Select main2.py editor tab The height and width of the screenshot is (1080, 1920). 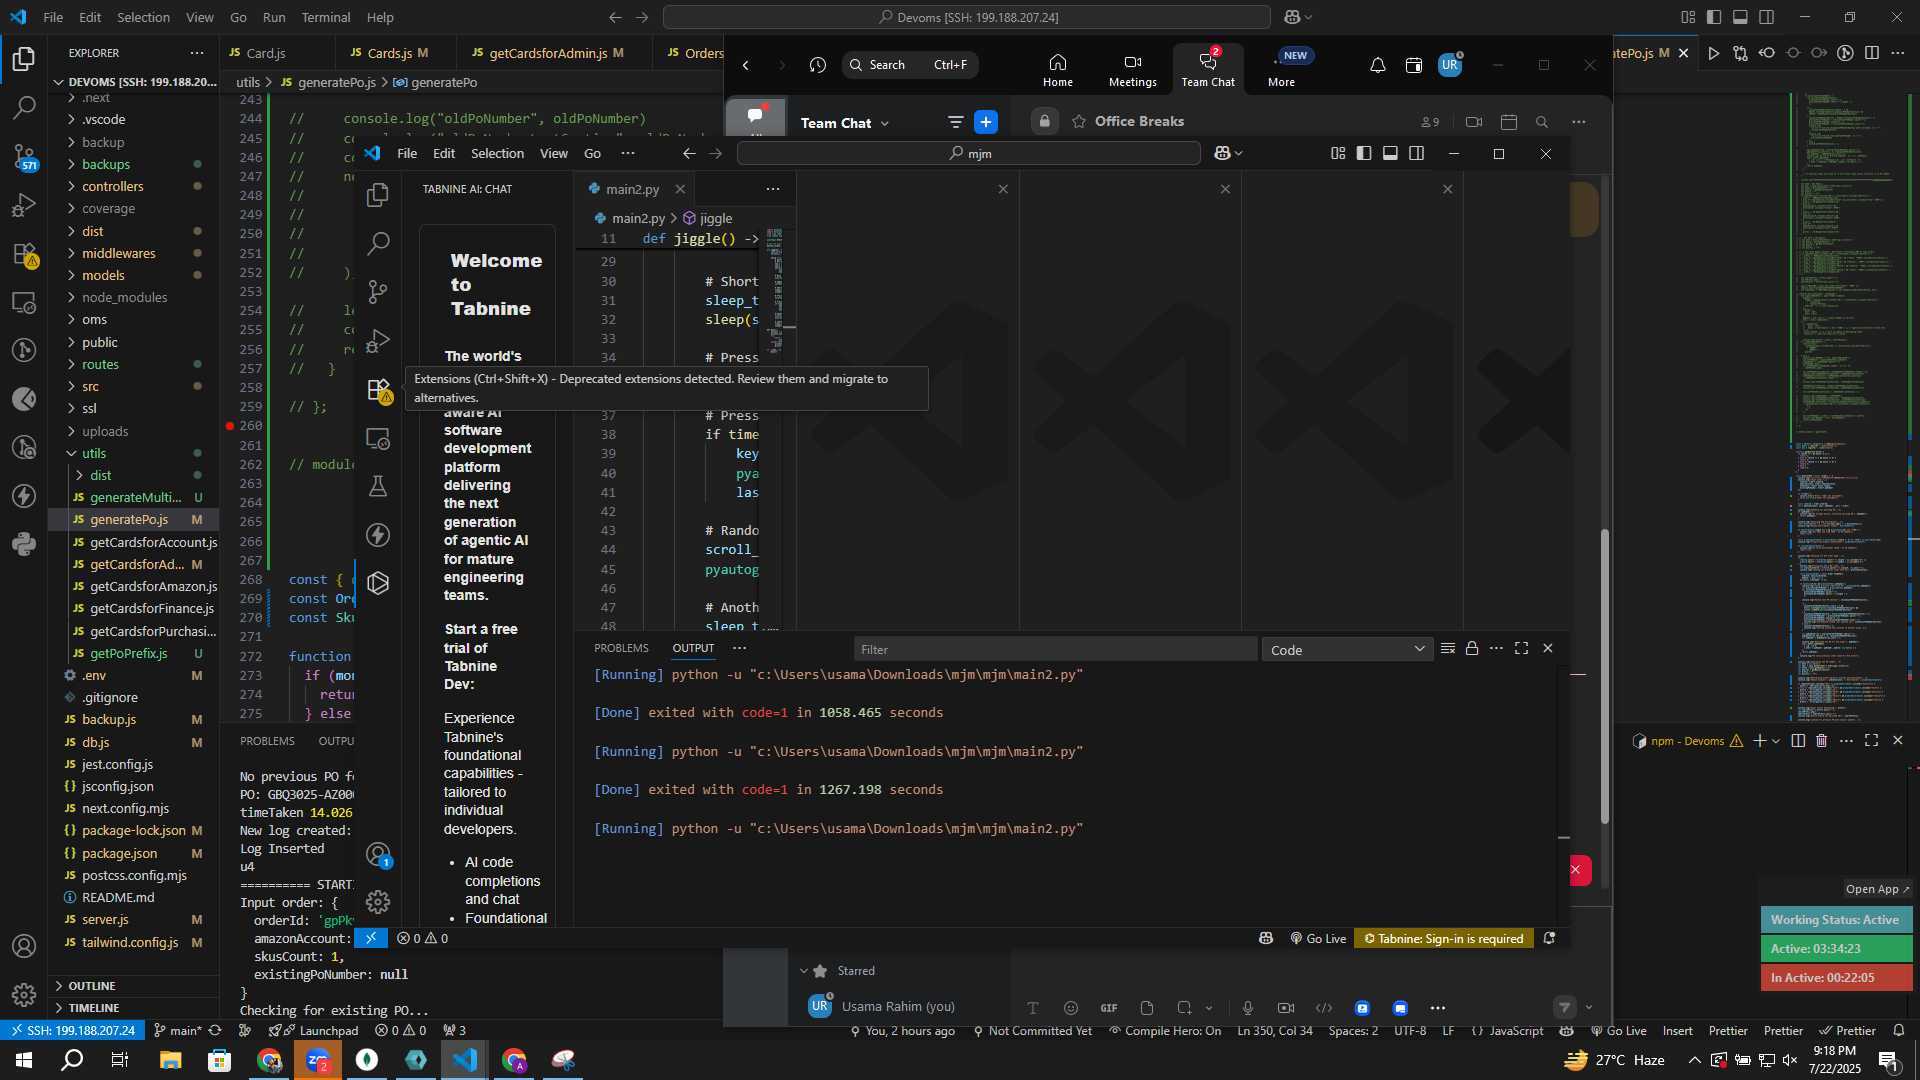pos(632,189)
